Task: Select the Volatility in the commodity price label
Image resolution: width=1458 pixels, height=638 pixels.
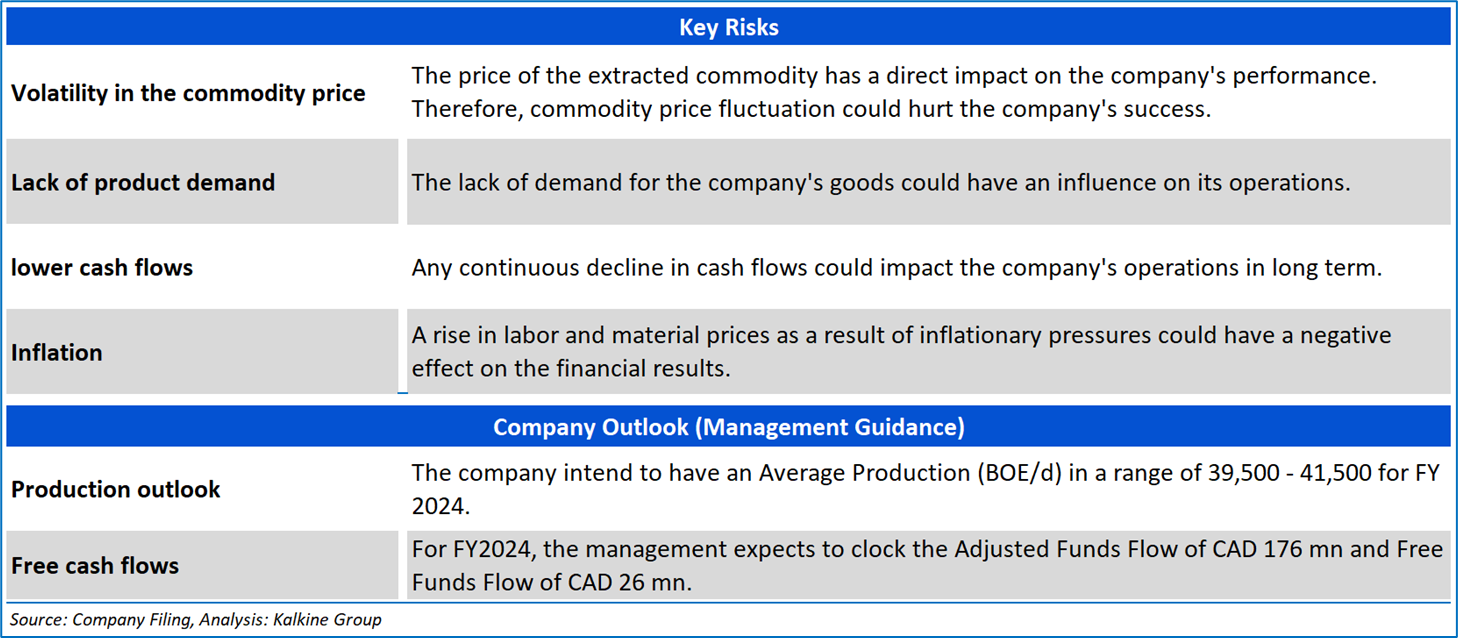Action: pyautogui.click(x=188, y=94)
